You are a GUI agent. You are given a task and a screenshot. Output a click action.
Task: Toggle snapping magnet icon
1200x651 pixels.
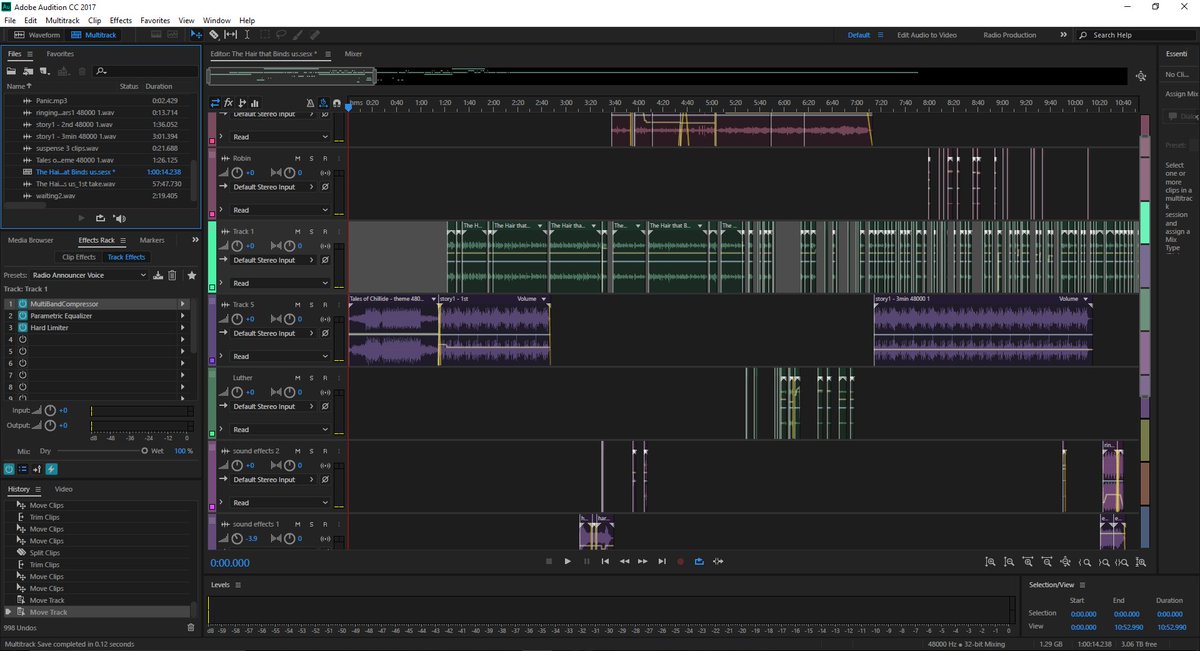[336, 103]
